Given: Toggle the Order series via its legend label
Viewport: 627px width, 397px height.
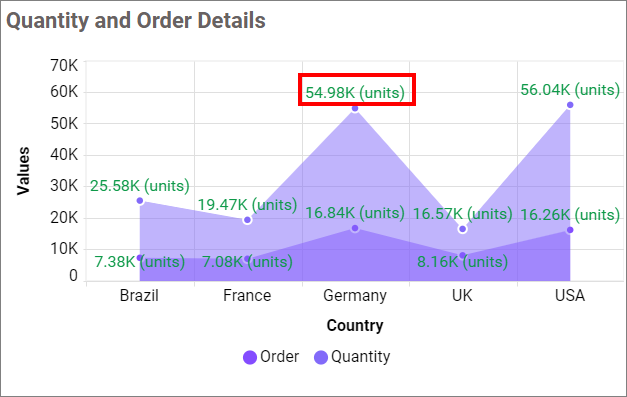Looking at the screenshot, I should coord(280,357).
